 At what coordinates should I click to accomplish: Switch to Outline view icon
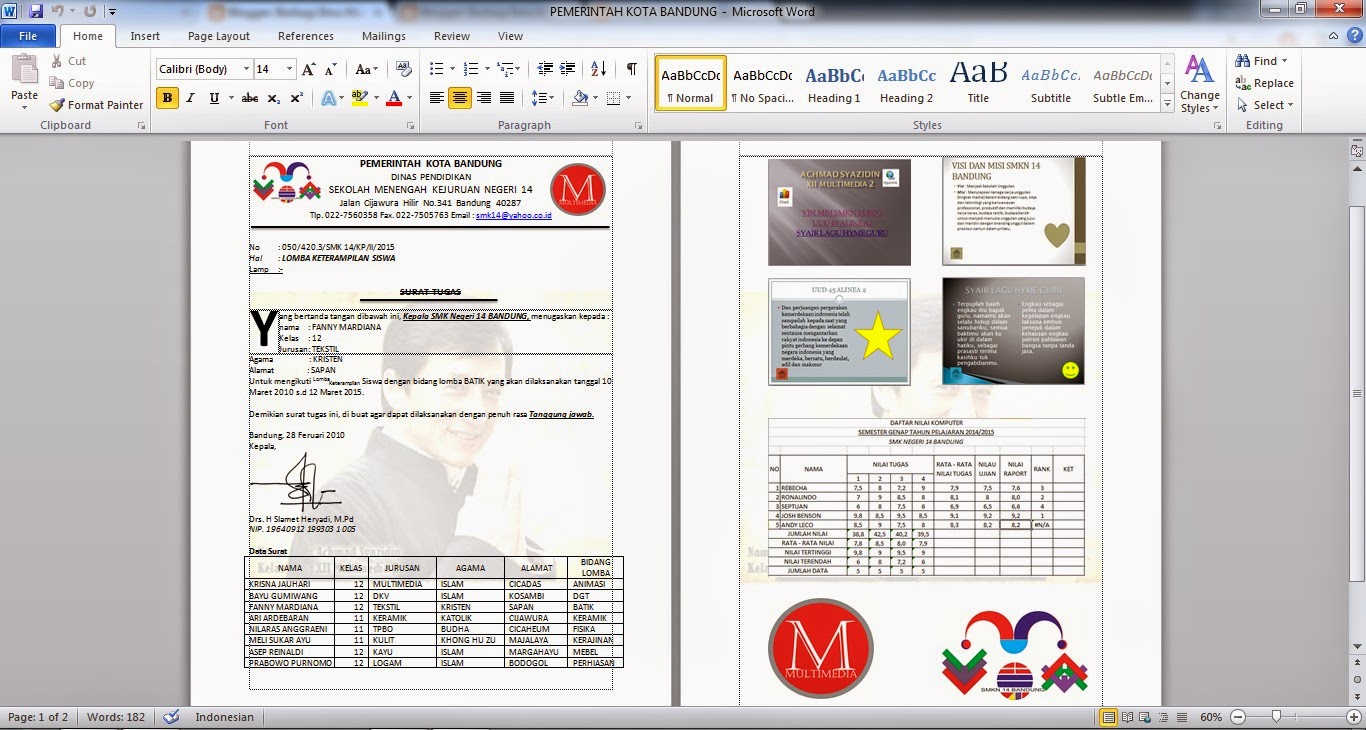(1164, 717)
